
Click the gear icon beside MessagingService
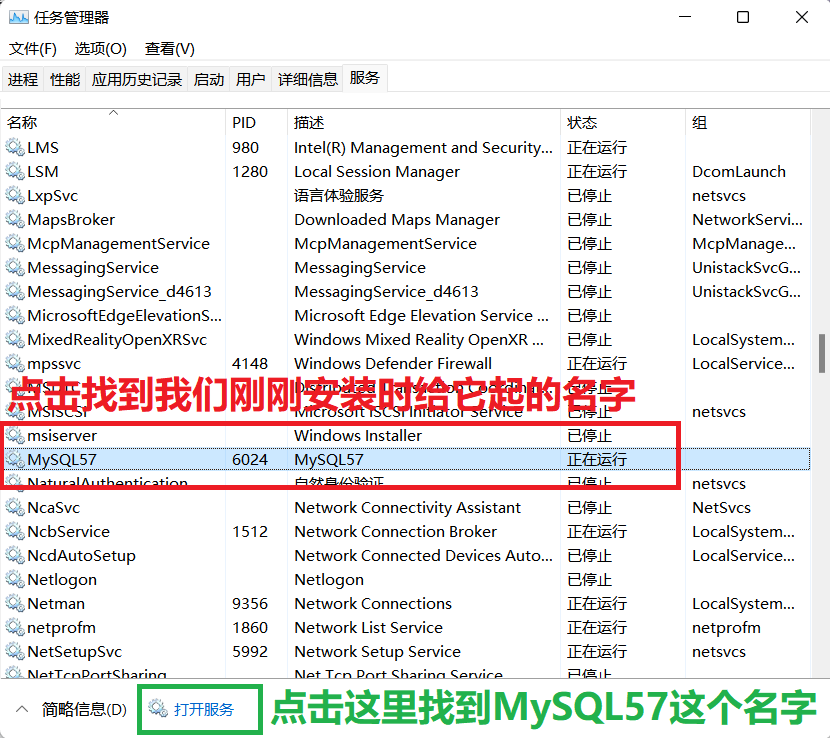point(15,267)
